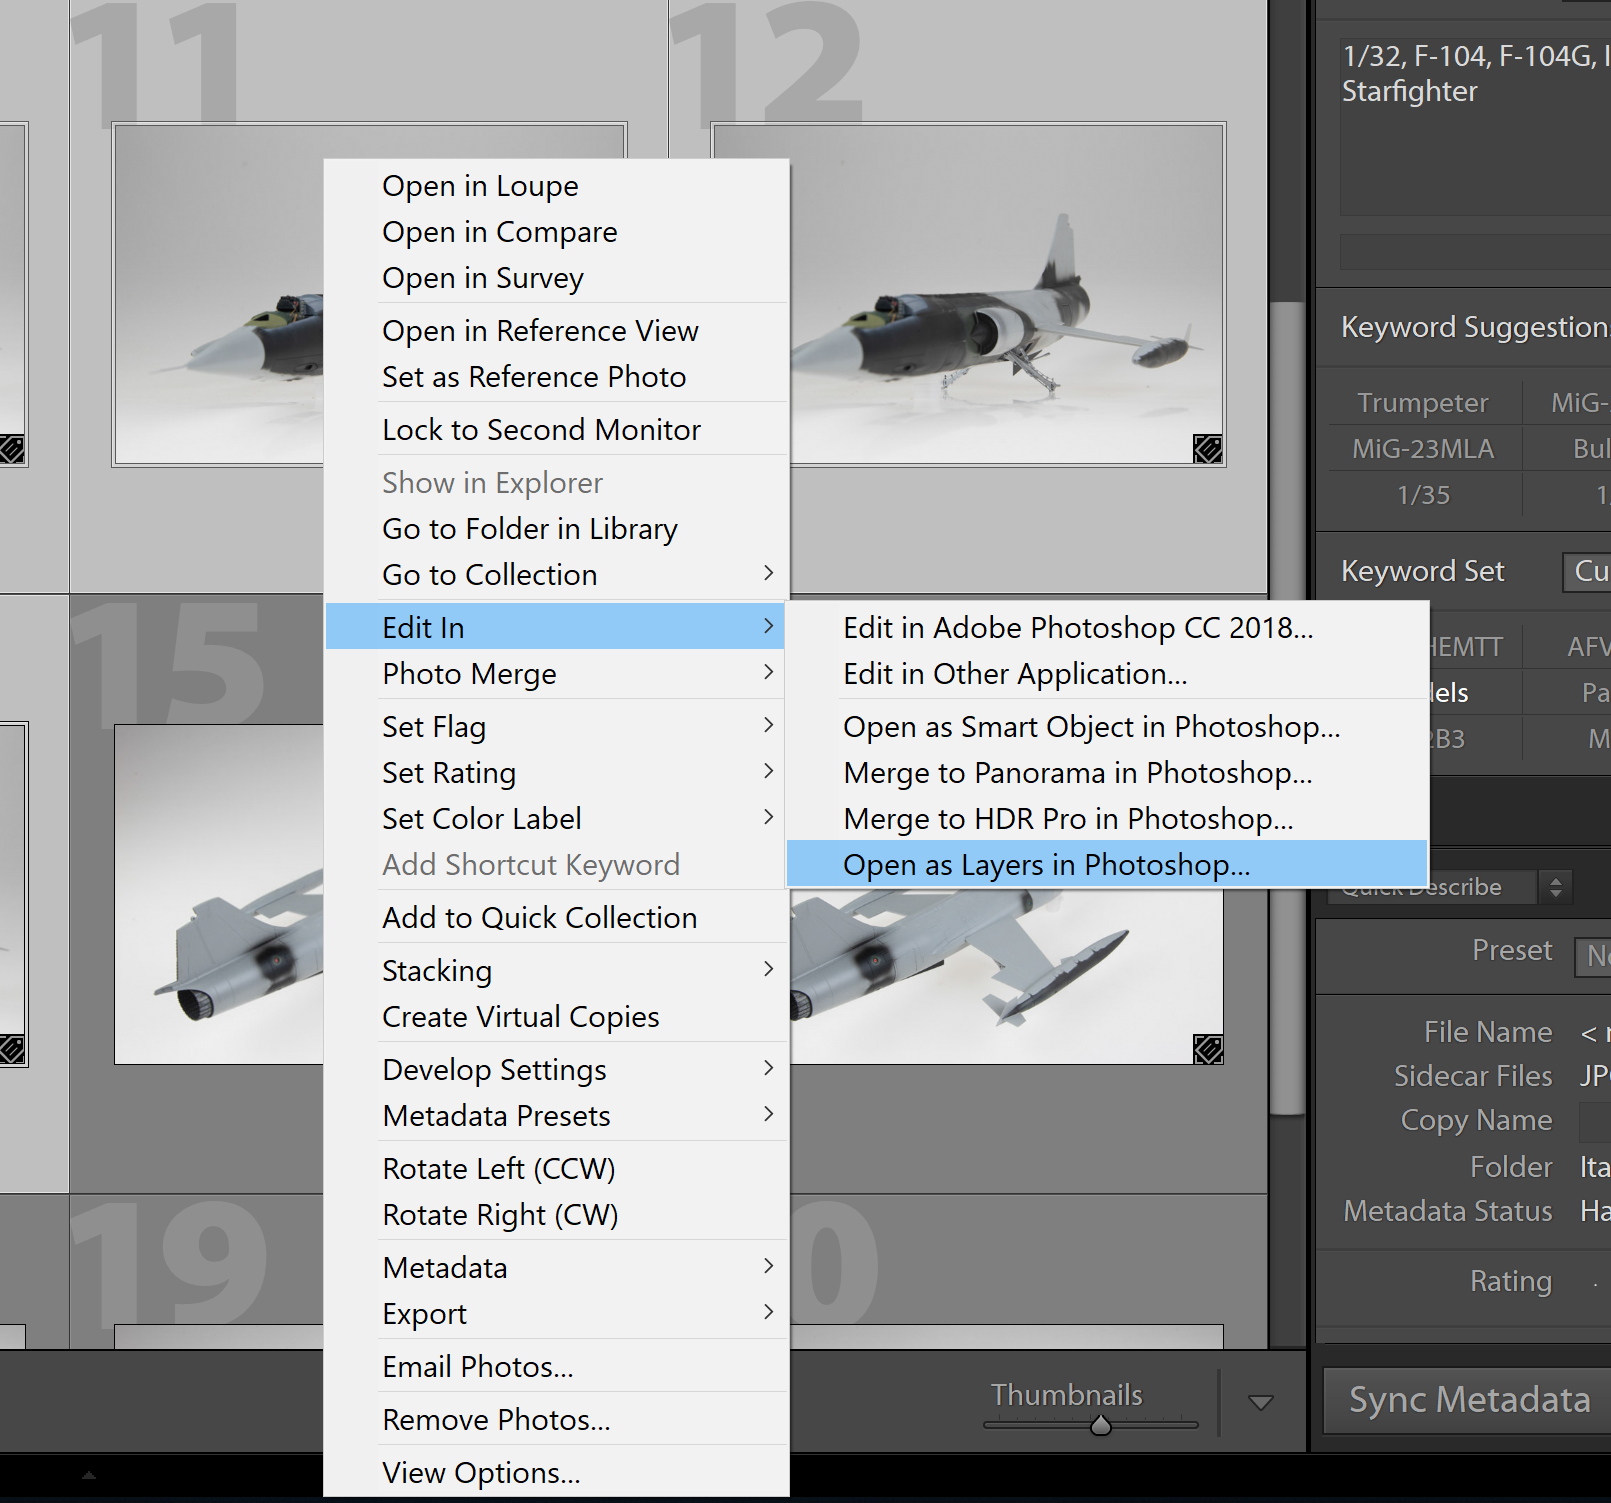Choose Add to Quick Collection
Image resolution: width=1611 pixels, height=1503 pixels.
(x=539, y=918)
